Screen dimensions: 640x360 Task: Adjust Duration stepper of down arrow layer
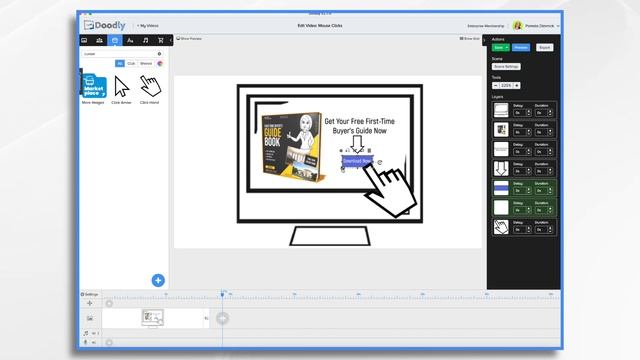tap(550, 171)
